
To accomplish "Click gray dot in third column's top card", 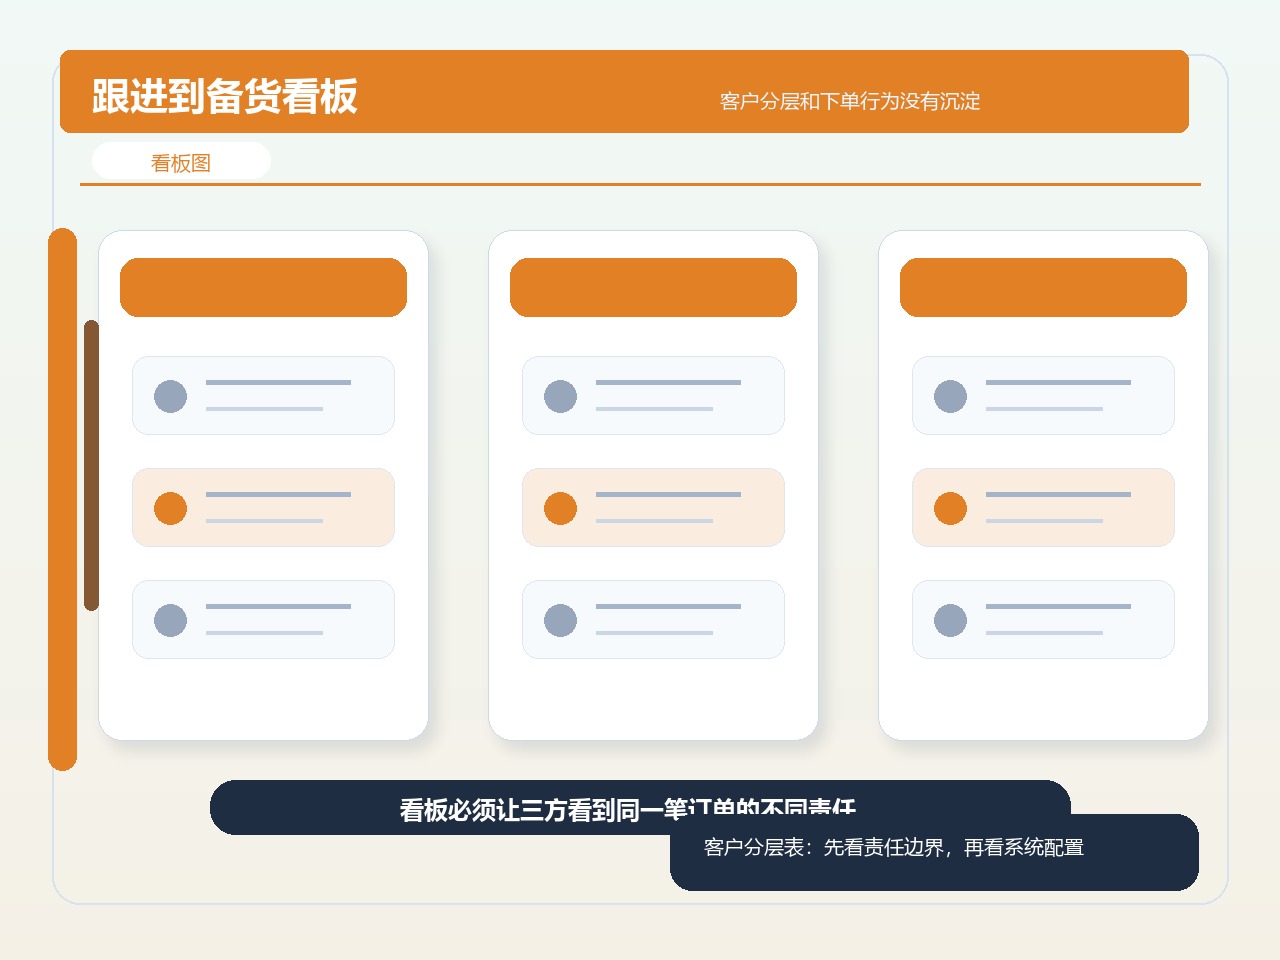I will 950,396.
